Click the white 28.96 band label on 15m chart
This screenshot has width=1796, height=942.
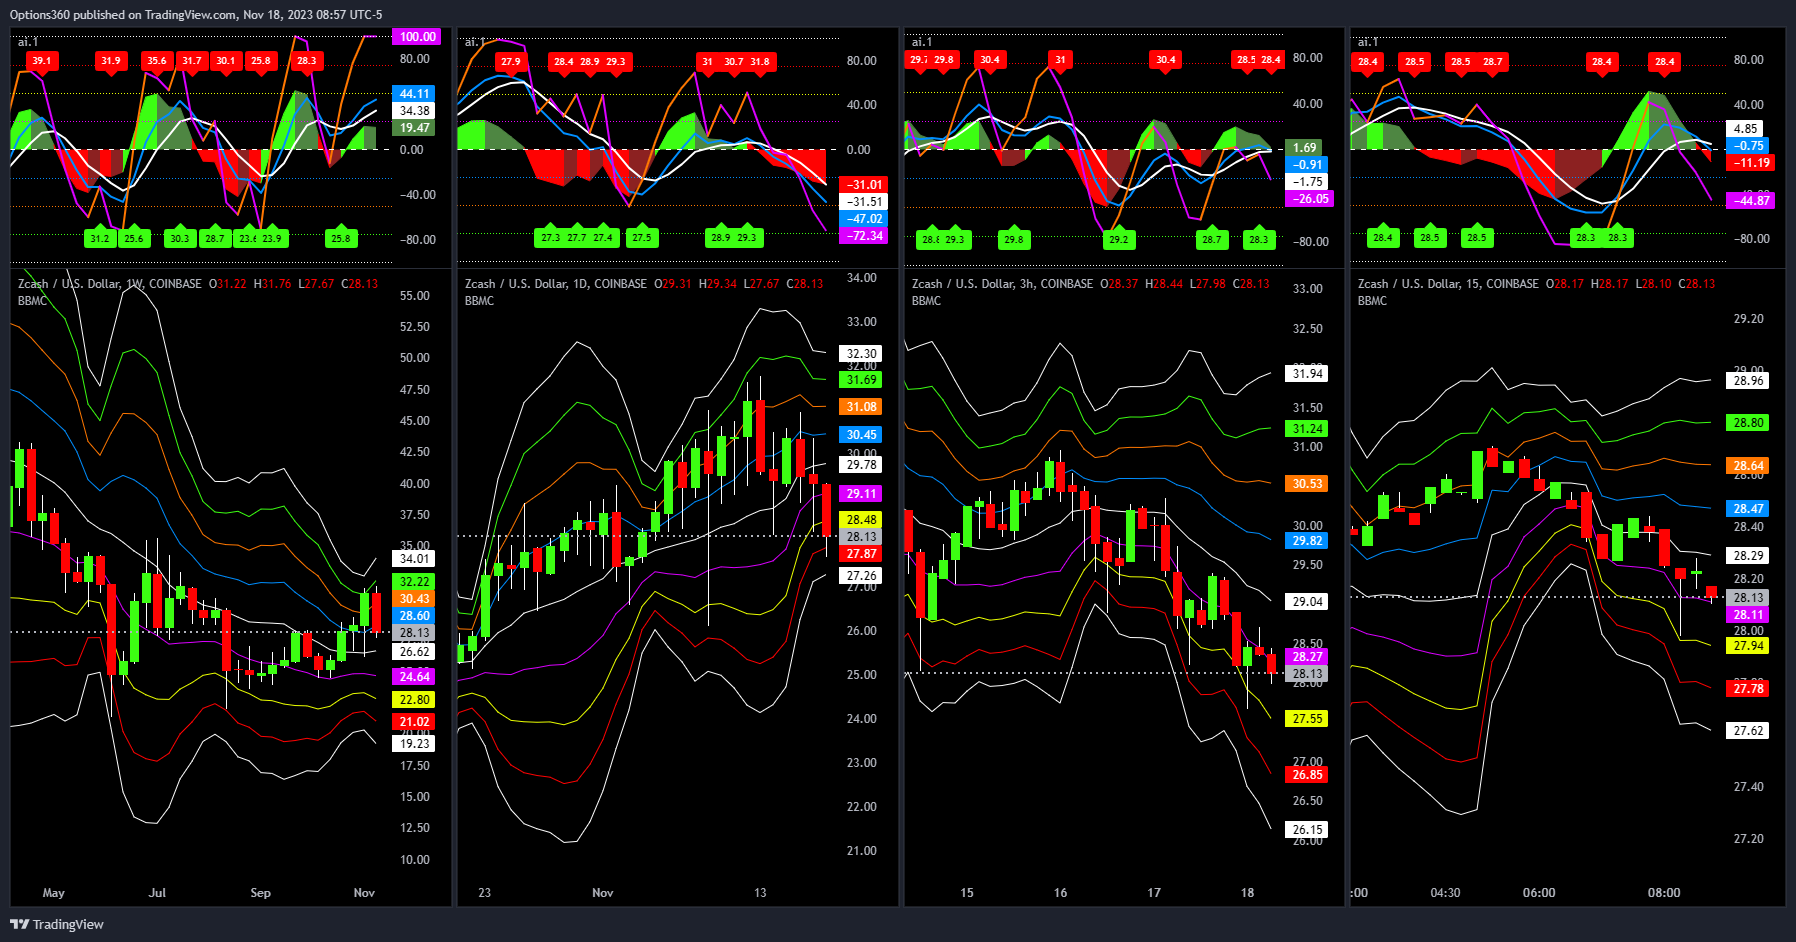click(x=1748, y=381)
